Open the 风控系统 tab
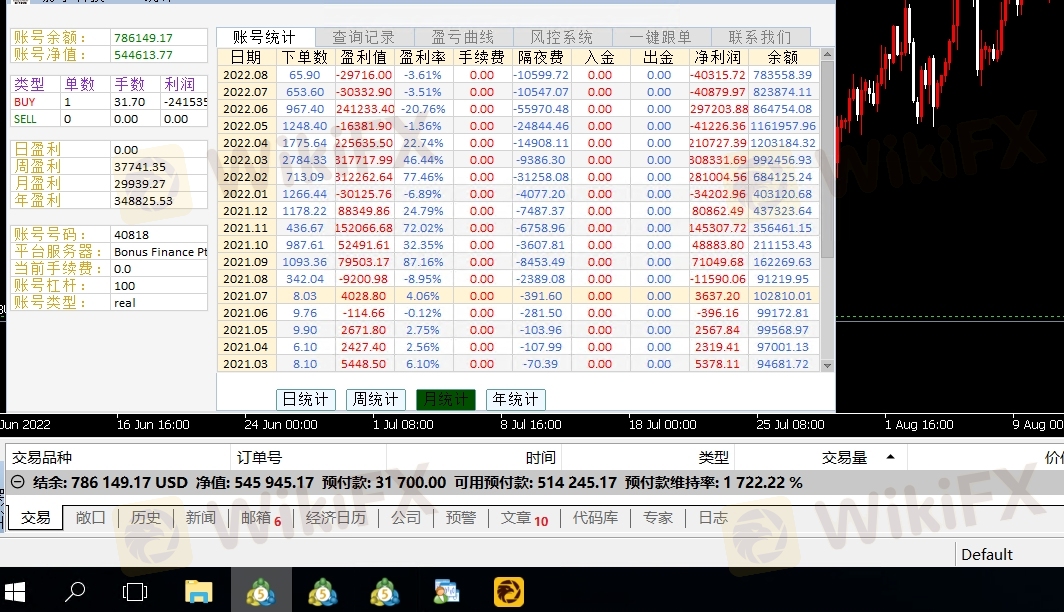The width and height of the screenshot is (1064, 612). [x=561, y=38]
